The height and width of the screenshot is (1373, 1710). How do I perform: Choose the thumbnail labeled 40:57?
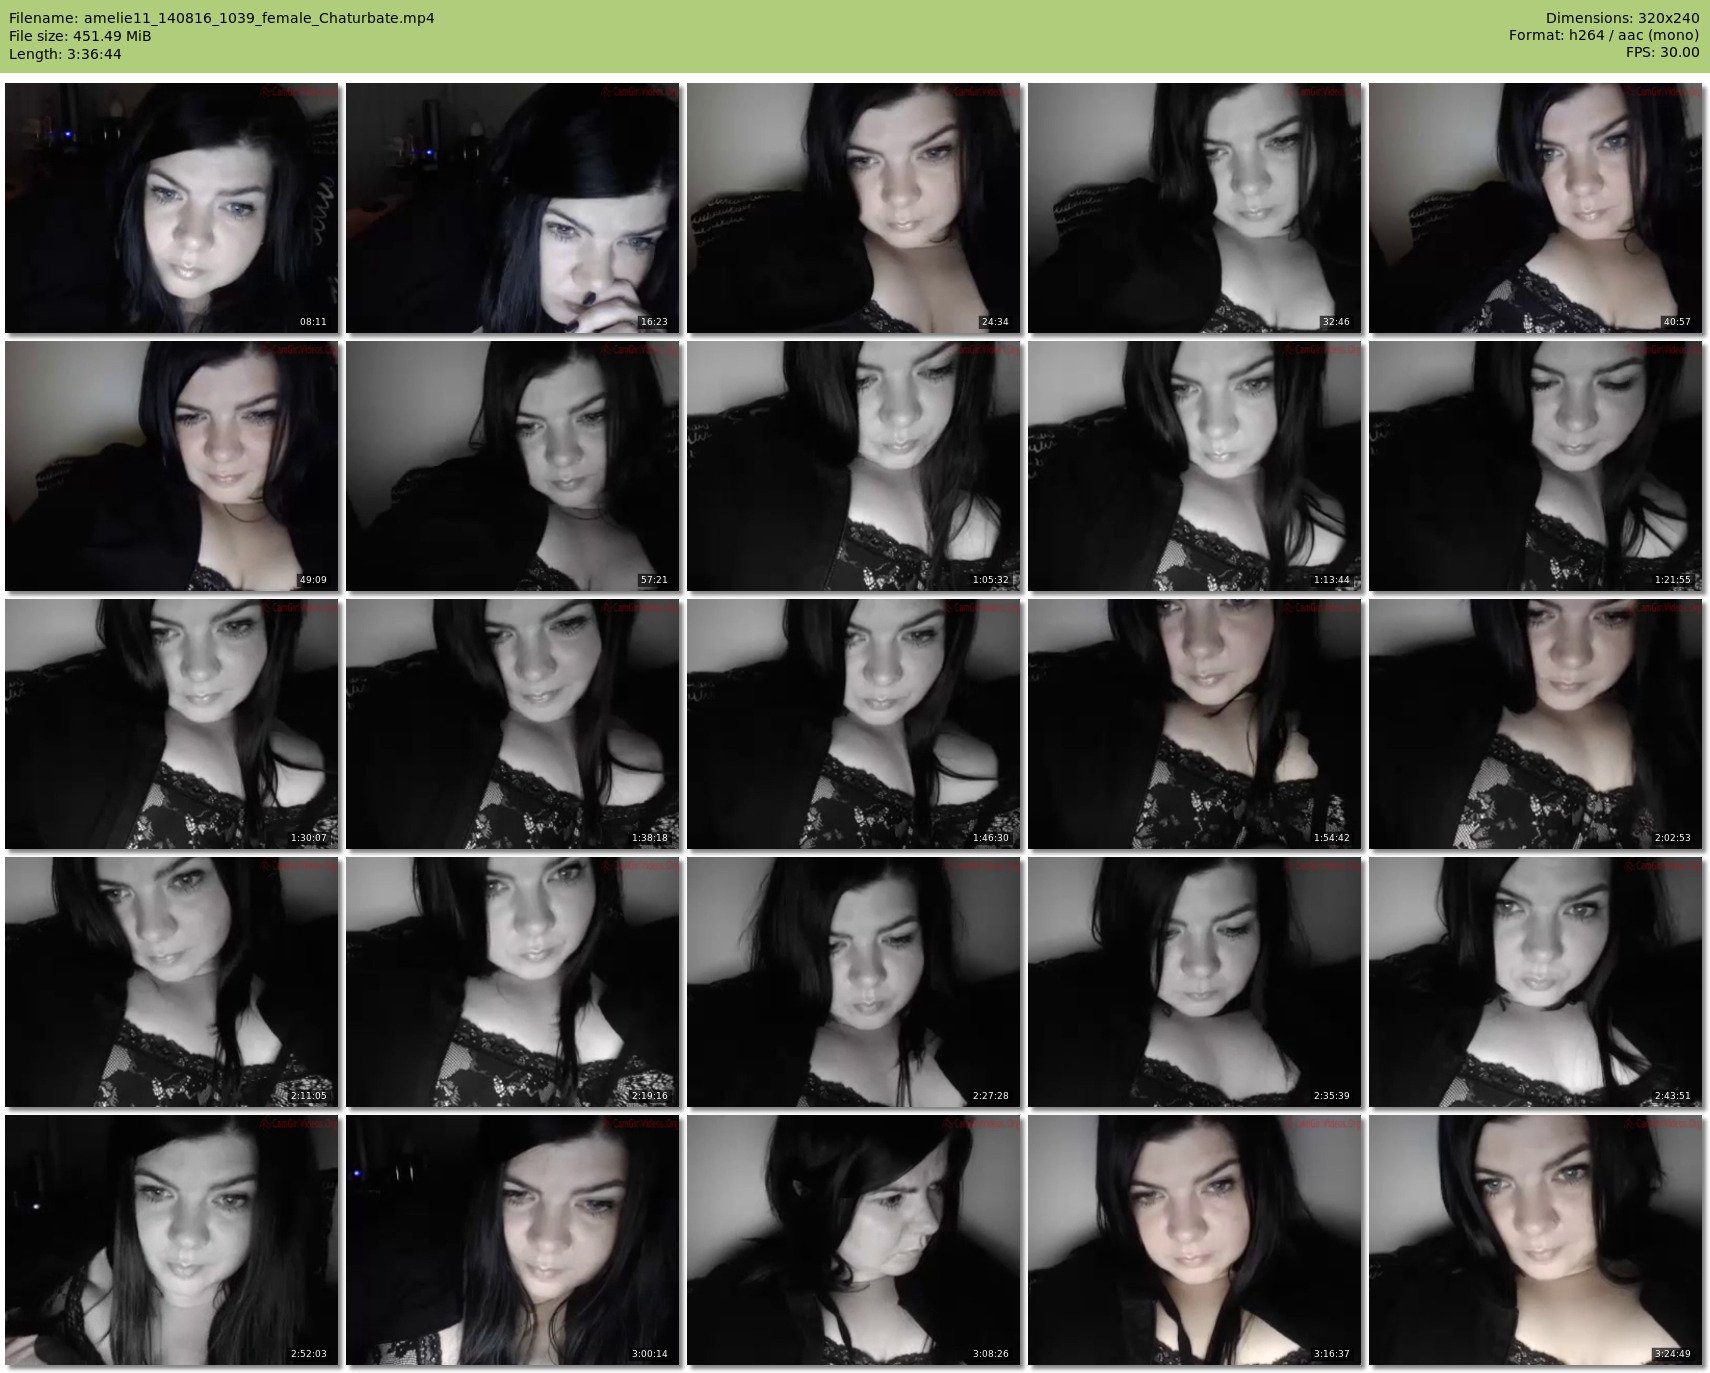(1536, 208)
